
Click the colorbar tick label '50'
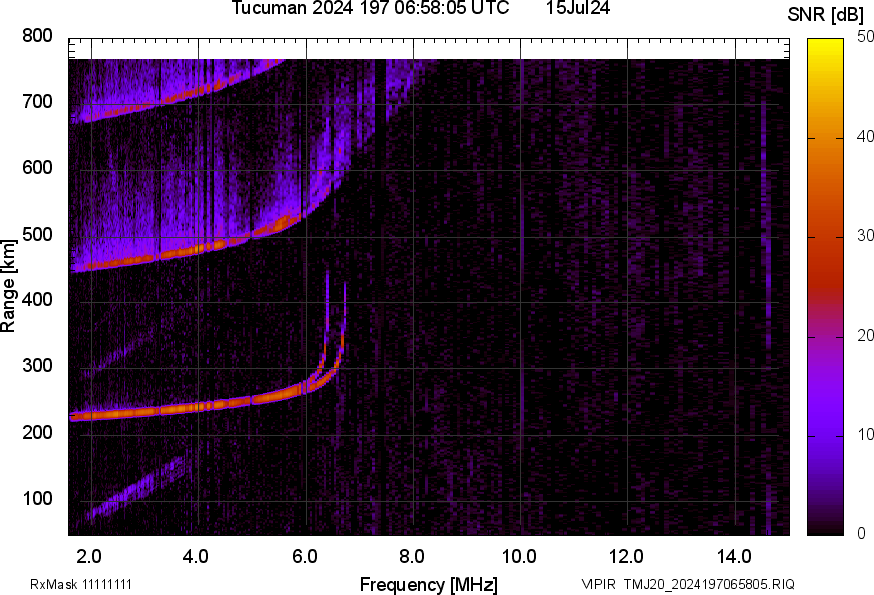tap(866, 37)
